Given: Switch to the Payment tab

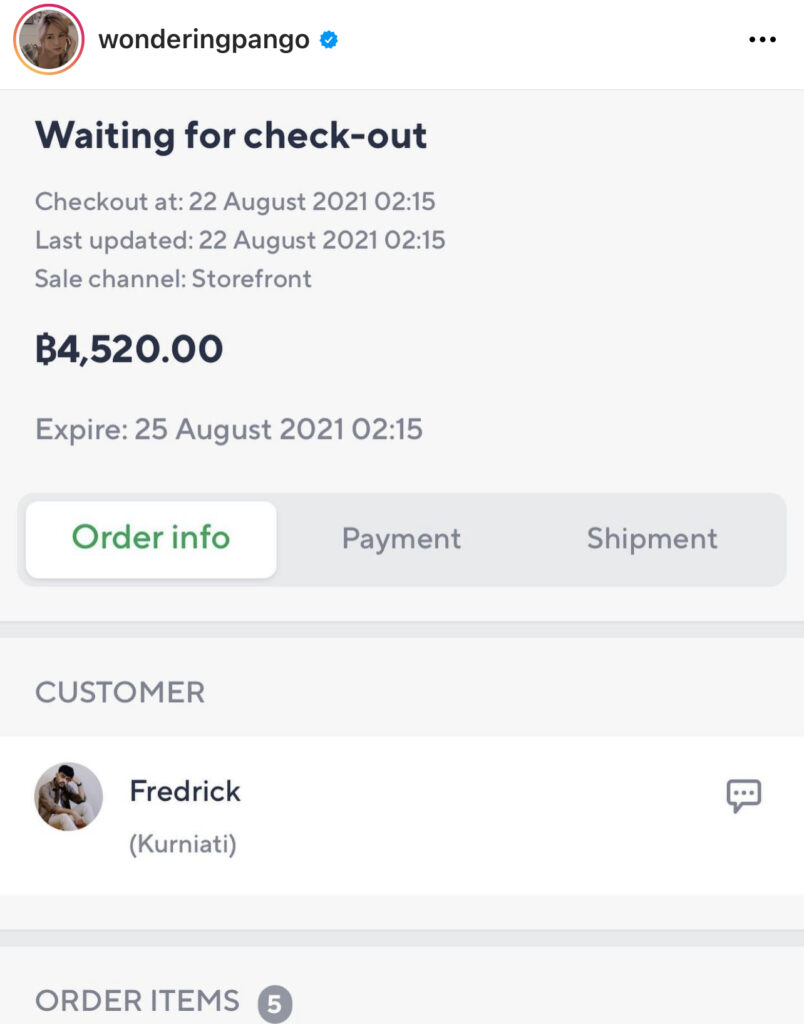Looking at the screenshot, I should coord(401,539).
